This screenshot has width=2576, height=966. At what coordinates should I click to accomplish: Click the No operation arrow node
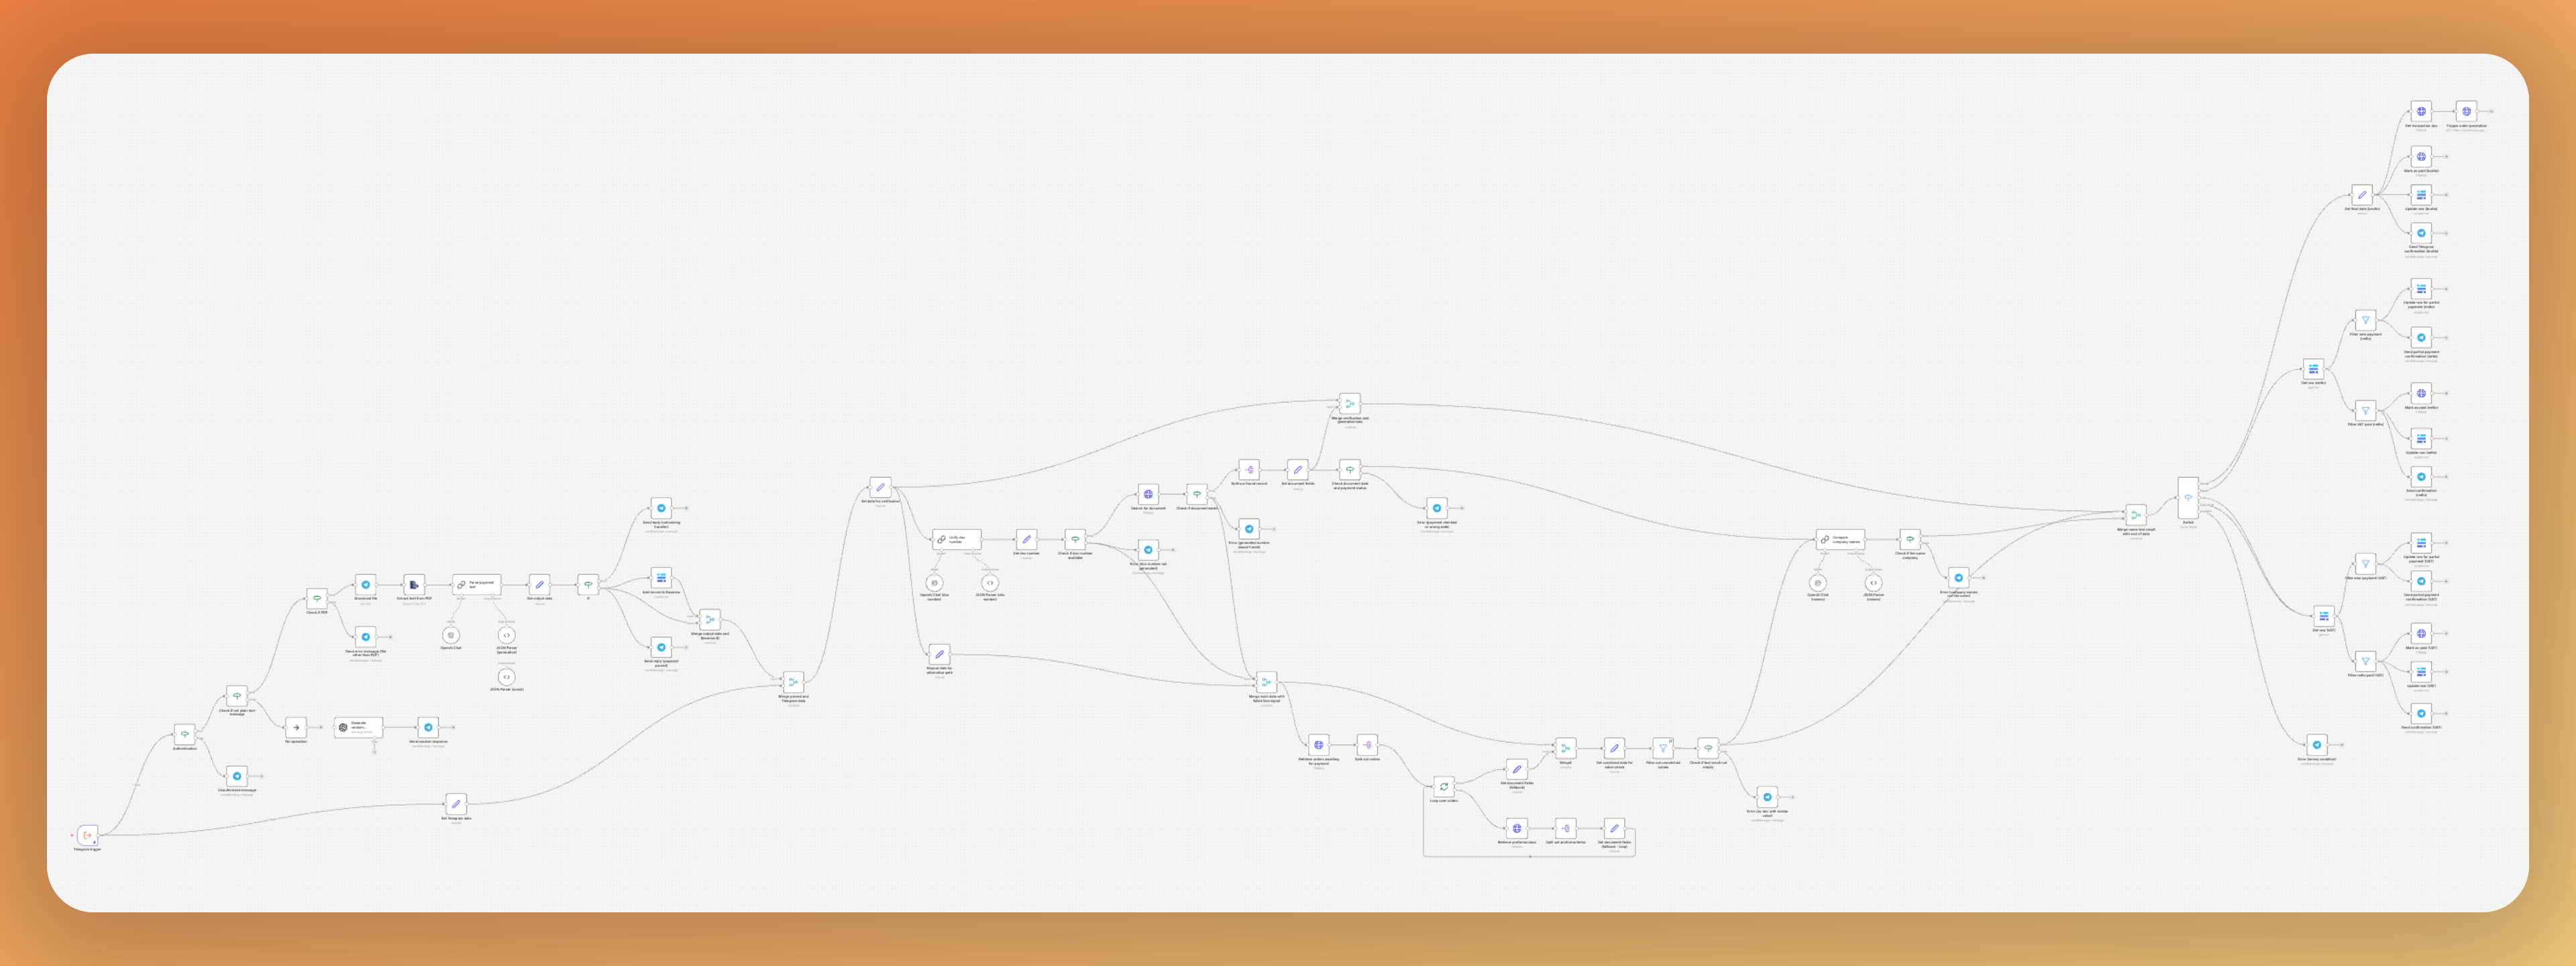point(296,727)
